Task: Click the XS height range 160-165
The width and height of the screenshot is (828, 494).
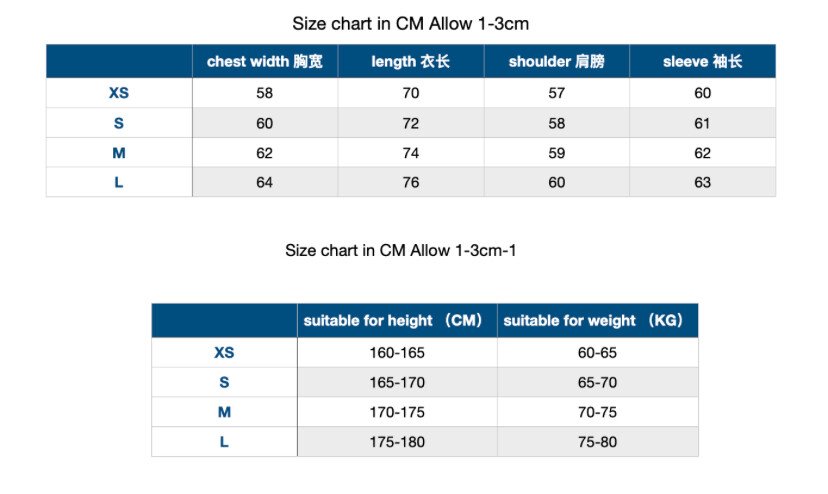Action: point(397,352)
